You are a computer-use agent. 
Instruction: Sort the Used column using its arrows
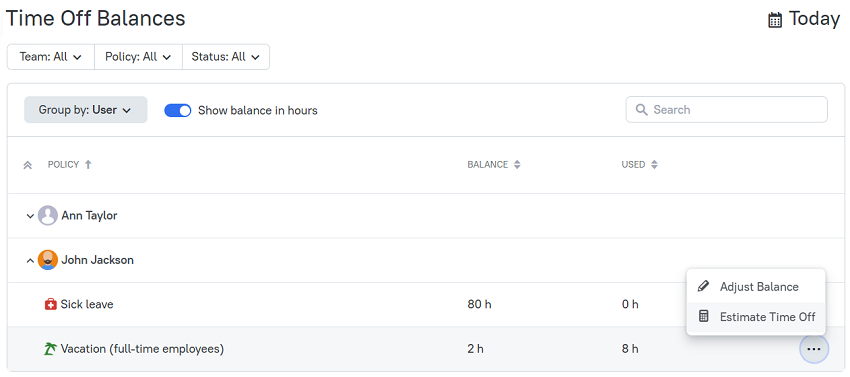click(x=654, y=164)
